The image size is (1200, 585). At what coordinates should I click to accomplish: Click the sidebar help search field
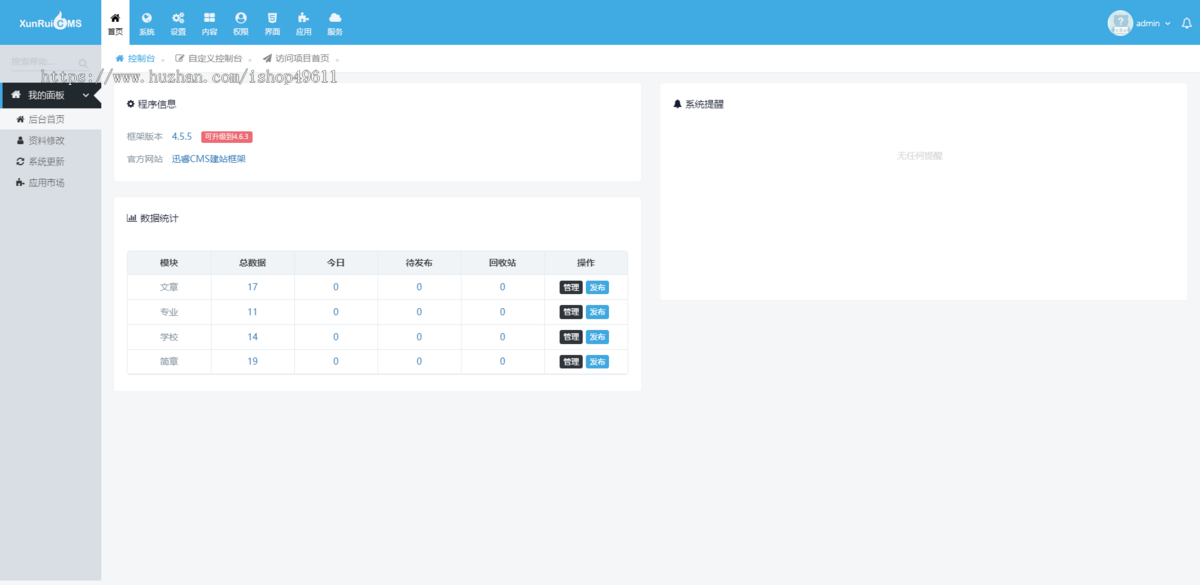point(42,63)
